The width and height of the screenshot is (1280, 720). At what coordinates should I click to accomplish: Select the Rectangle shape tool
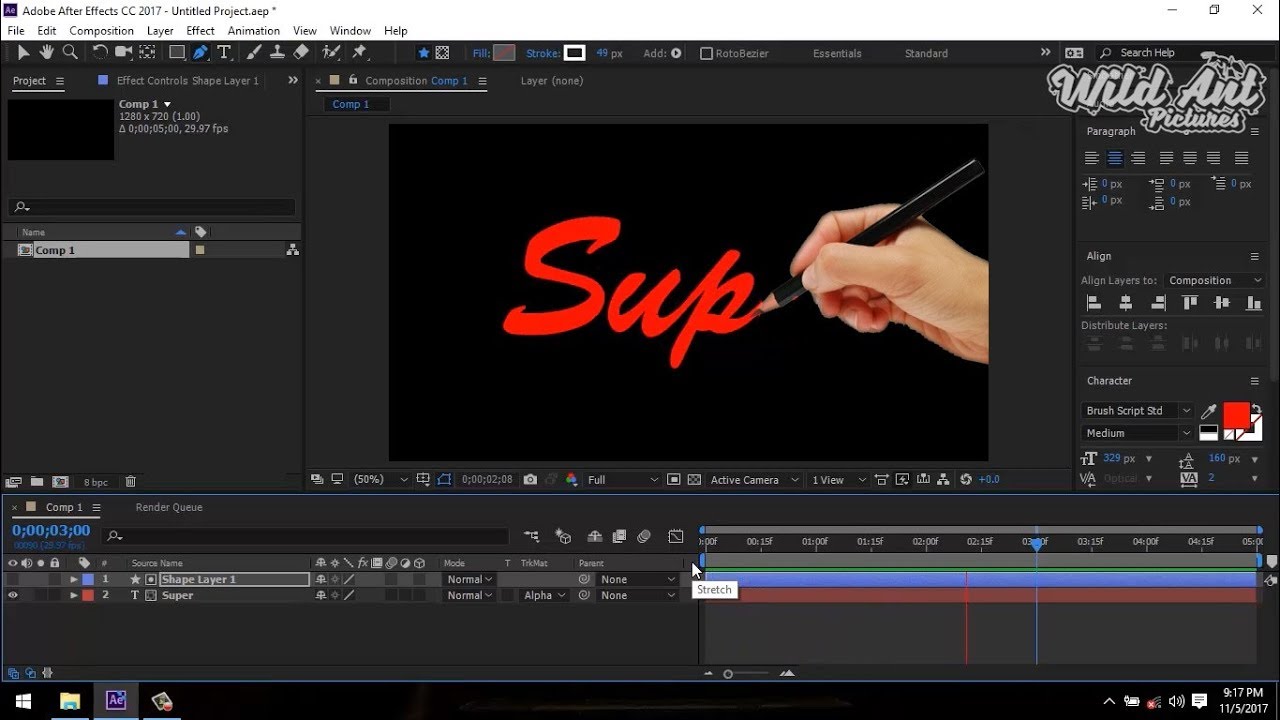pos(177,53)
